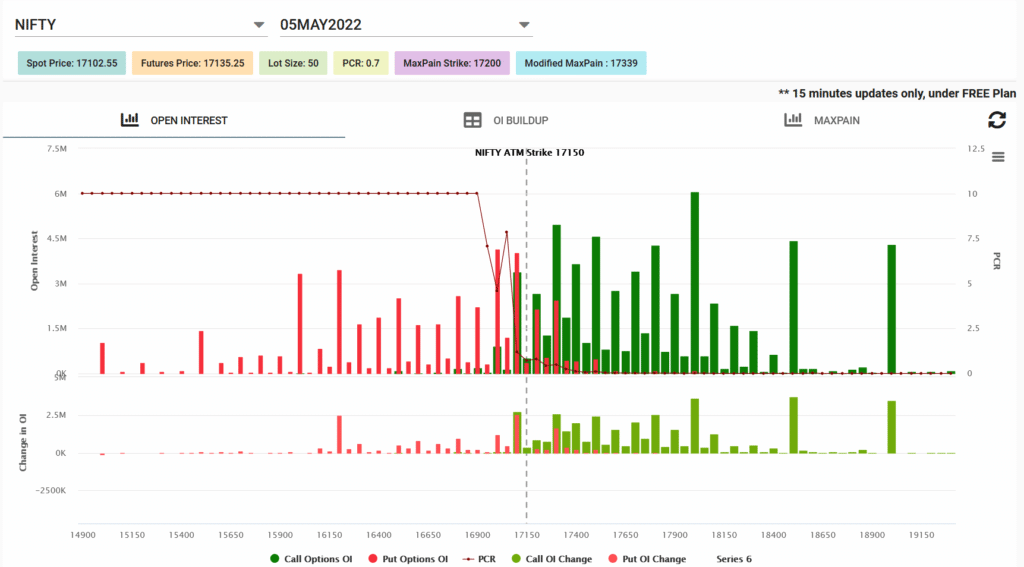Refresh the chart data with the reload icon

(997, 120)
